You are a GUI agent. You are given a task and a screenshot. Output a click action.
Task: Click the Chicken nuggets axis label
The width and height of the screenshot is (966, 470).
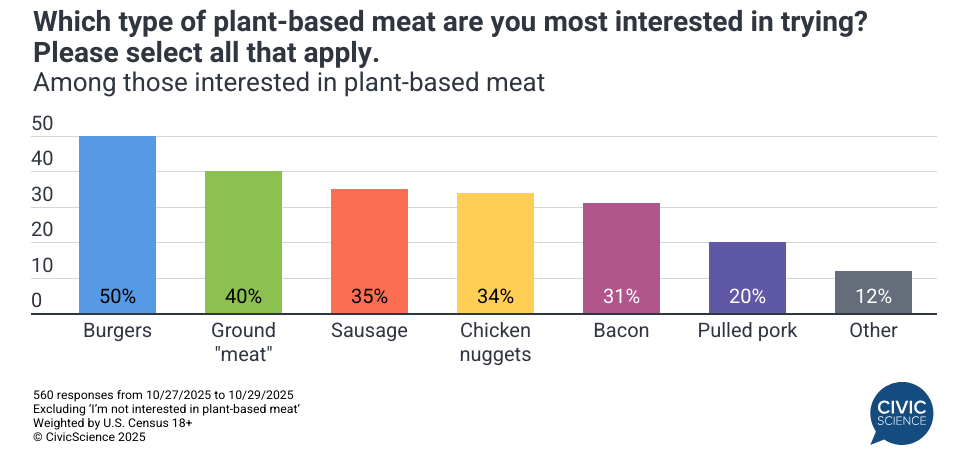[x=495, y=342]
